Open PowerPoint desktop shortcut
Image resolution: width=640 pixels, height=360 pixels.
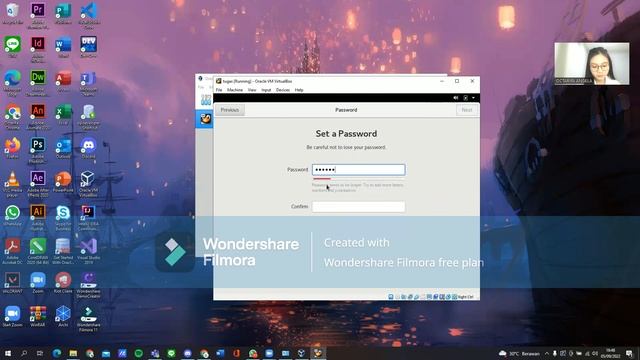point(63,181)
